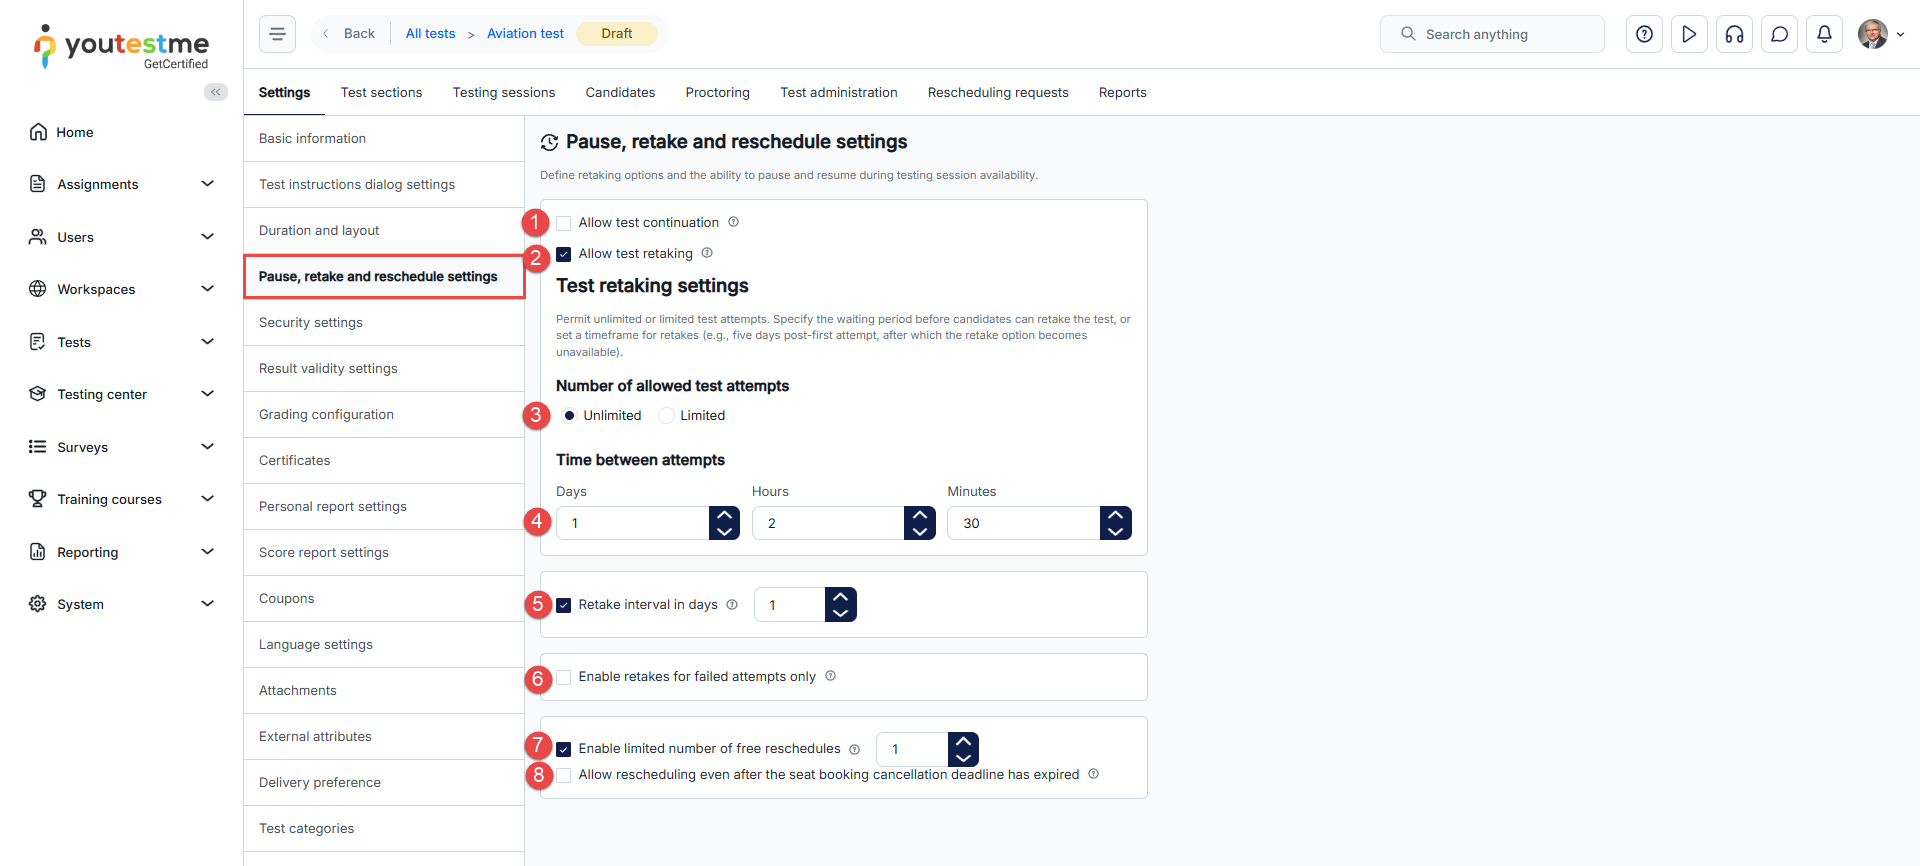
Task: Enable Allow test continuation checkbox
Action: coord(564,223)
